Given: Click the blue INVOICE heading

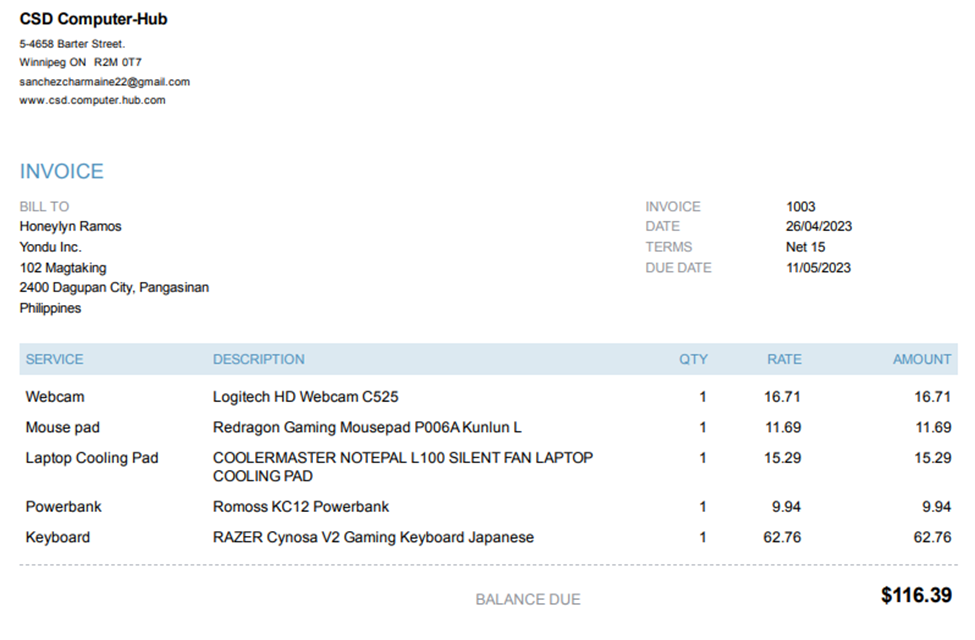Looking at the screenshot, I should coord(62,171).
